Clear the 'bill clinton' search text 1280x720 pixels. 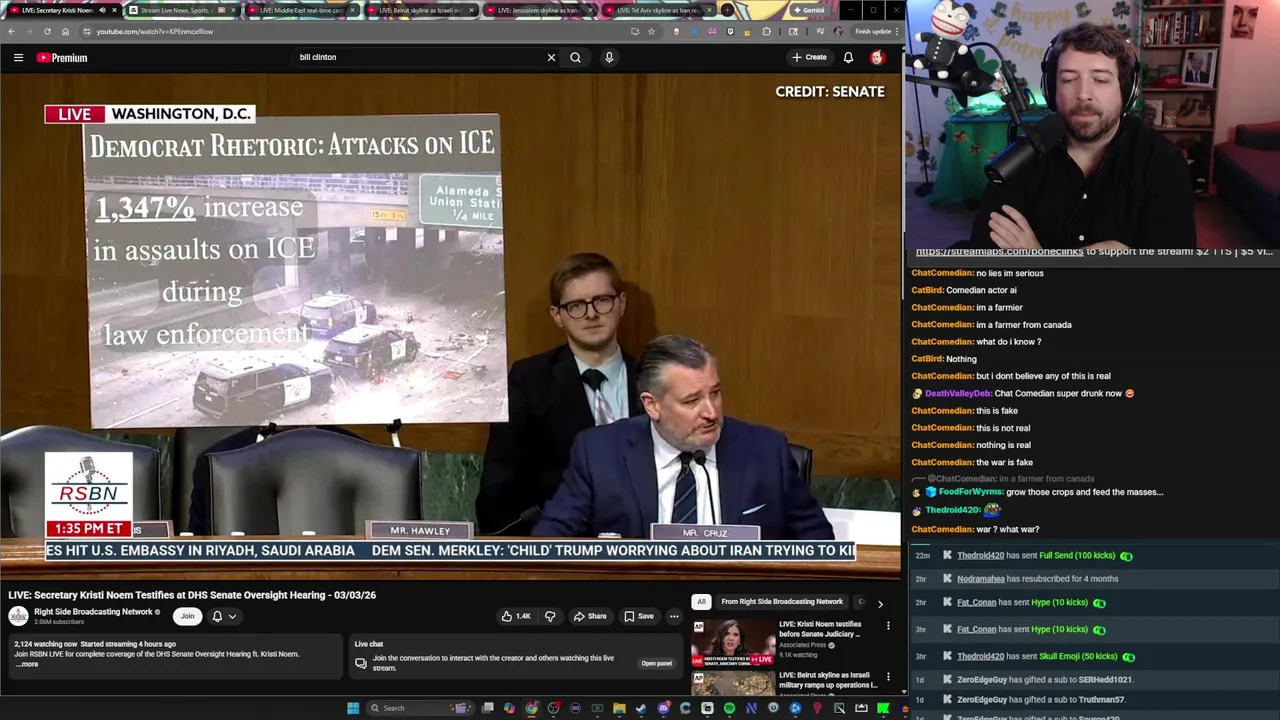coord(551,58)
